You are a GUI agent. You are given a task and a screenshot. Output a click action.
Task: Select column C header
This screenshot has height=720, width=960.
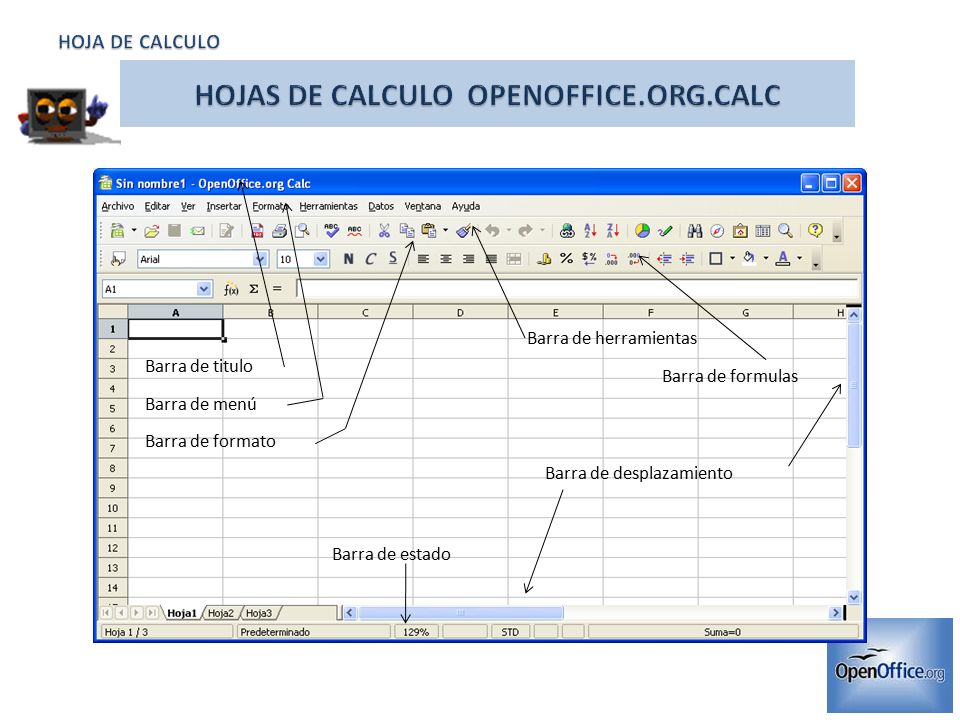pos(365,313)
